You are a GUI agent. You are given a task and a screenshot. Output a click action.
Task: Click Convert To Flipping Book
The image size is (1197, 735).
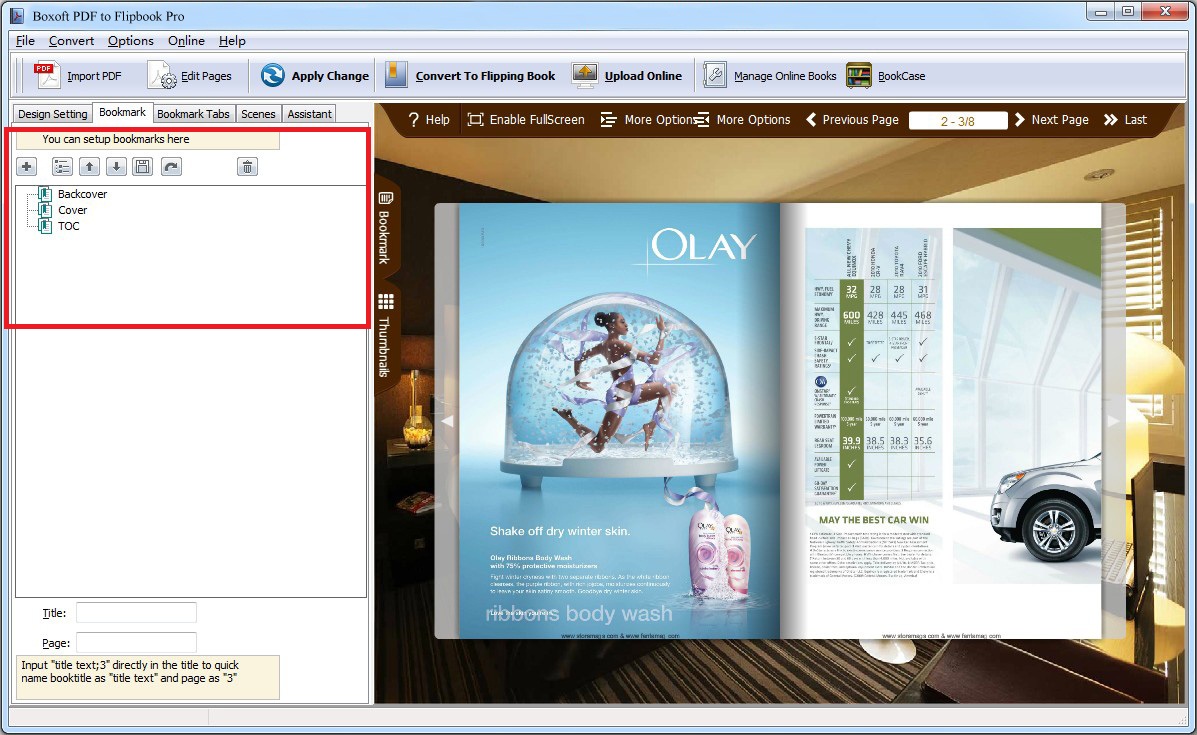(469, 76)
